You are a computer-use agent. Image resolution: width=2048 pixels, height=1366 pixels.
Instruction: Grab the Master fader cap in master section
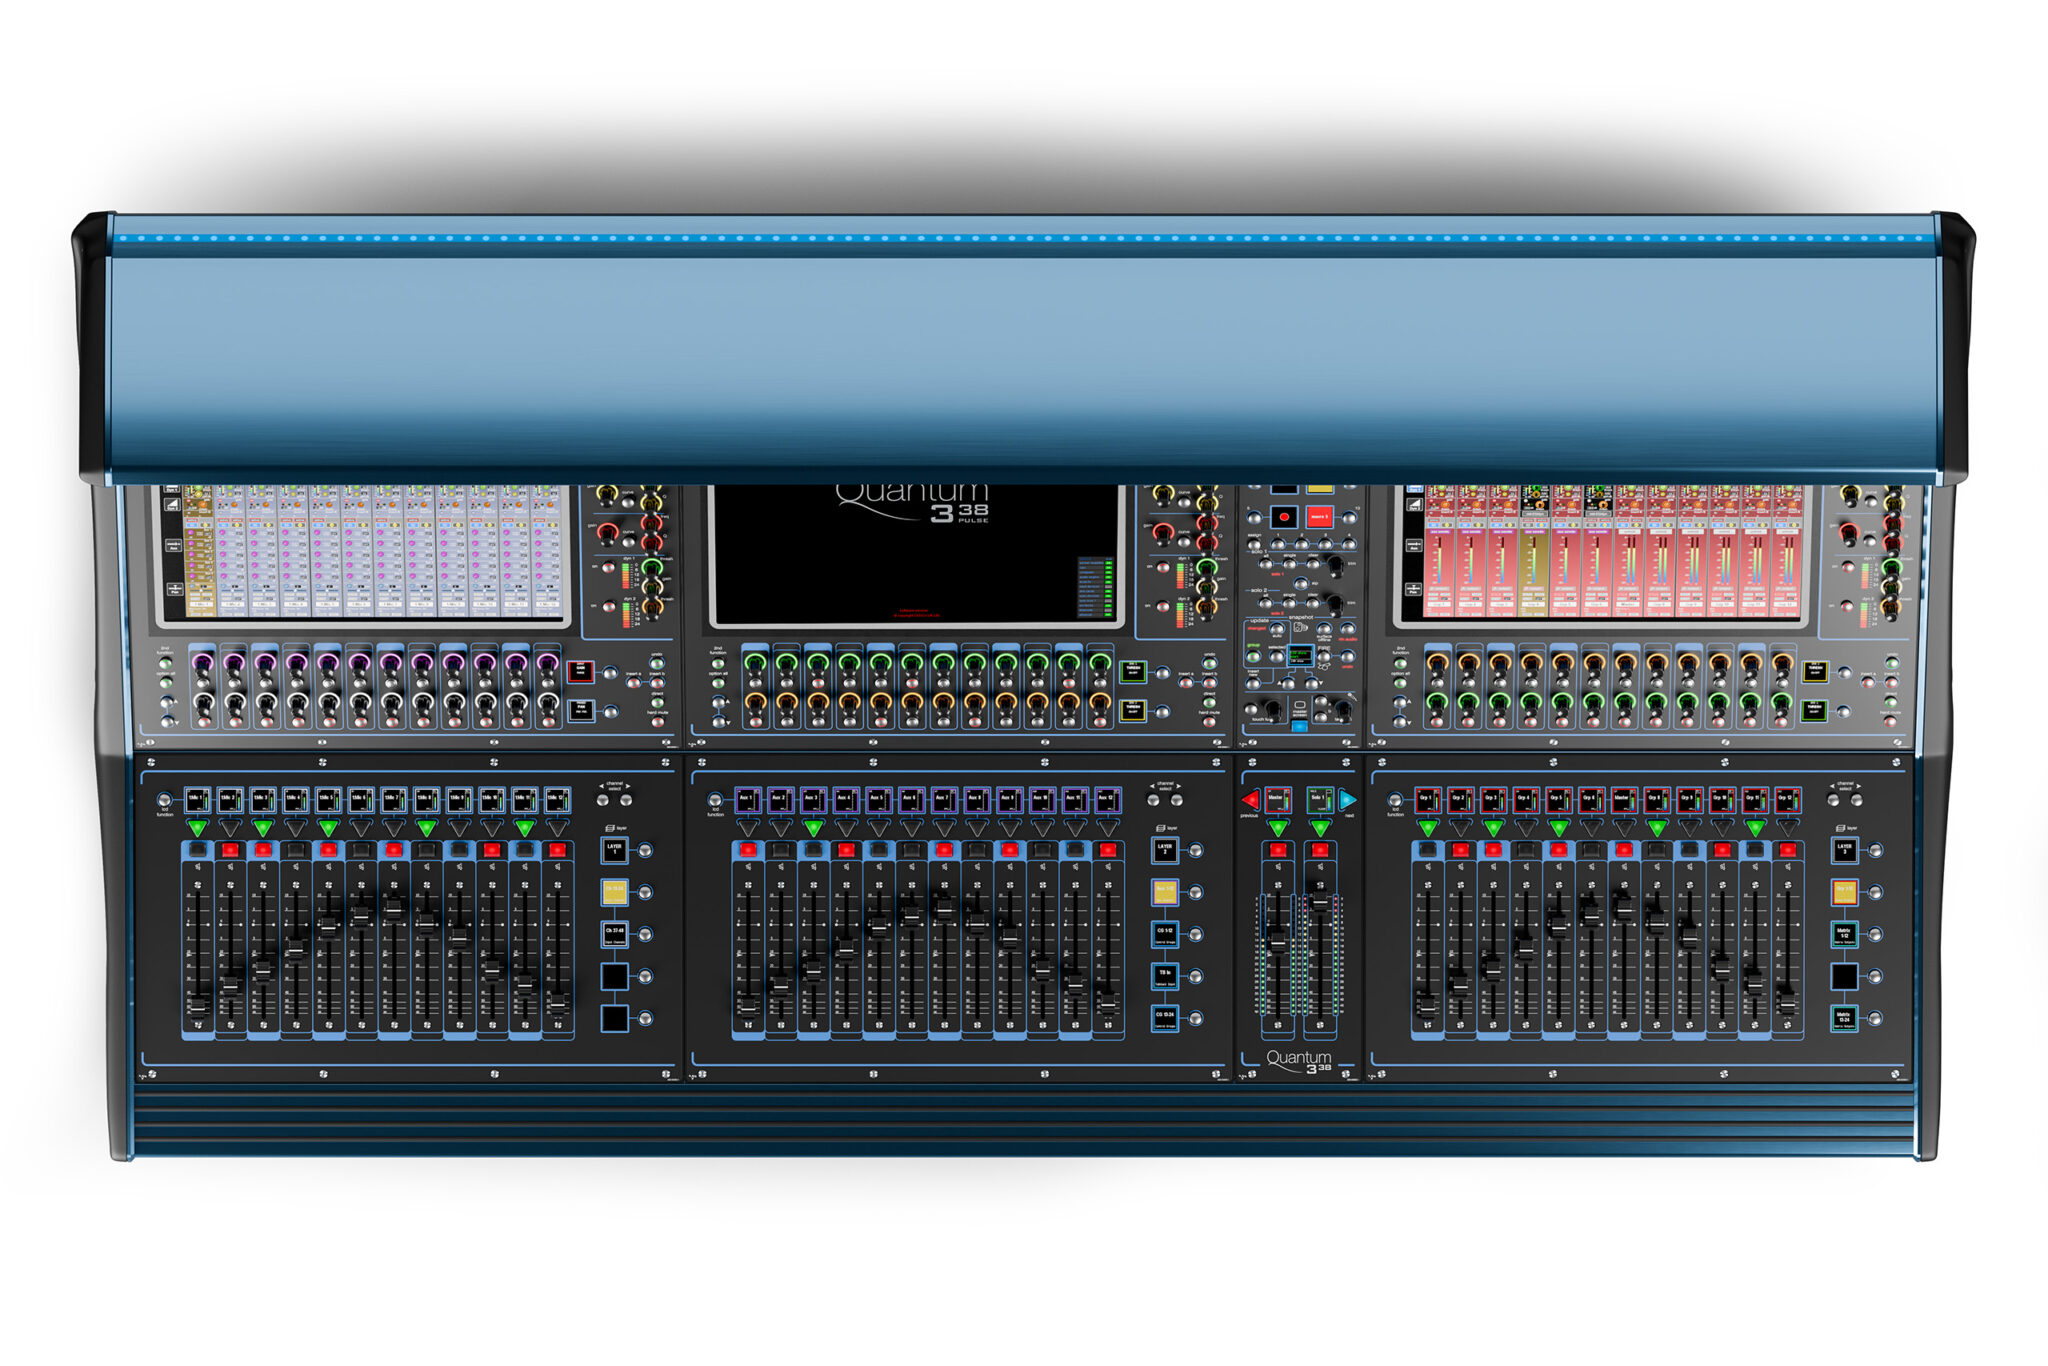(1278, 940)
